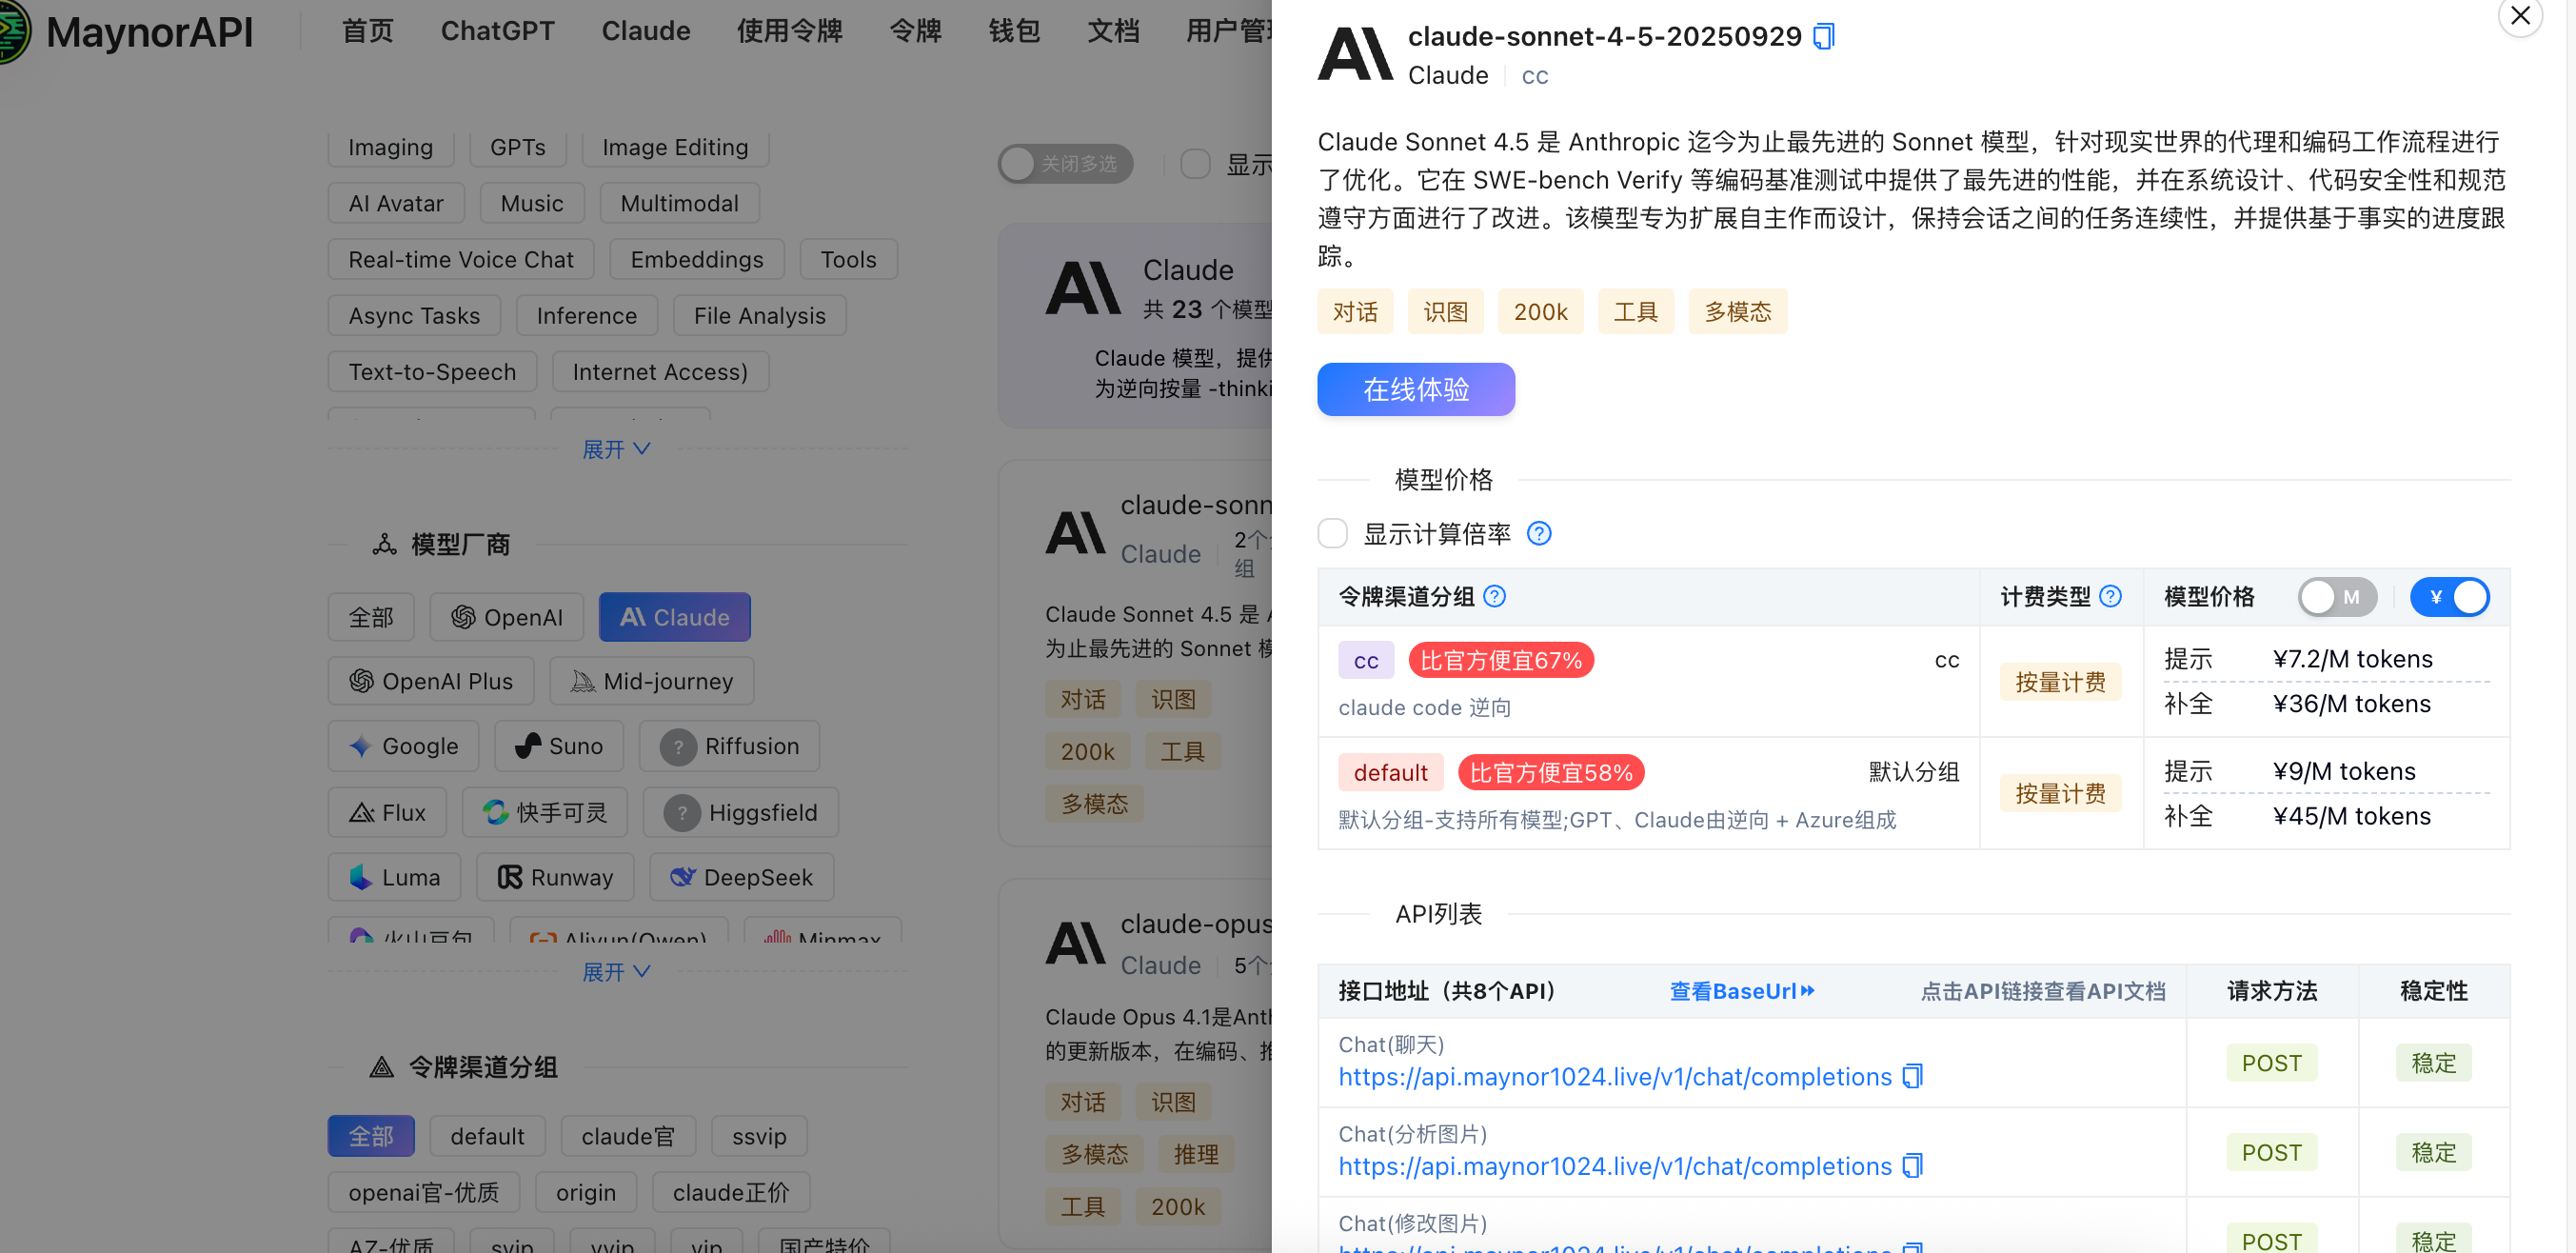The width and height of the screenshot is (2576, 1253).
Task: Click the Anthropic logo in panel header
Action: tap(1354, 54)
